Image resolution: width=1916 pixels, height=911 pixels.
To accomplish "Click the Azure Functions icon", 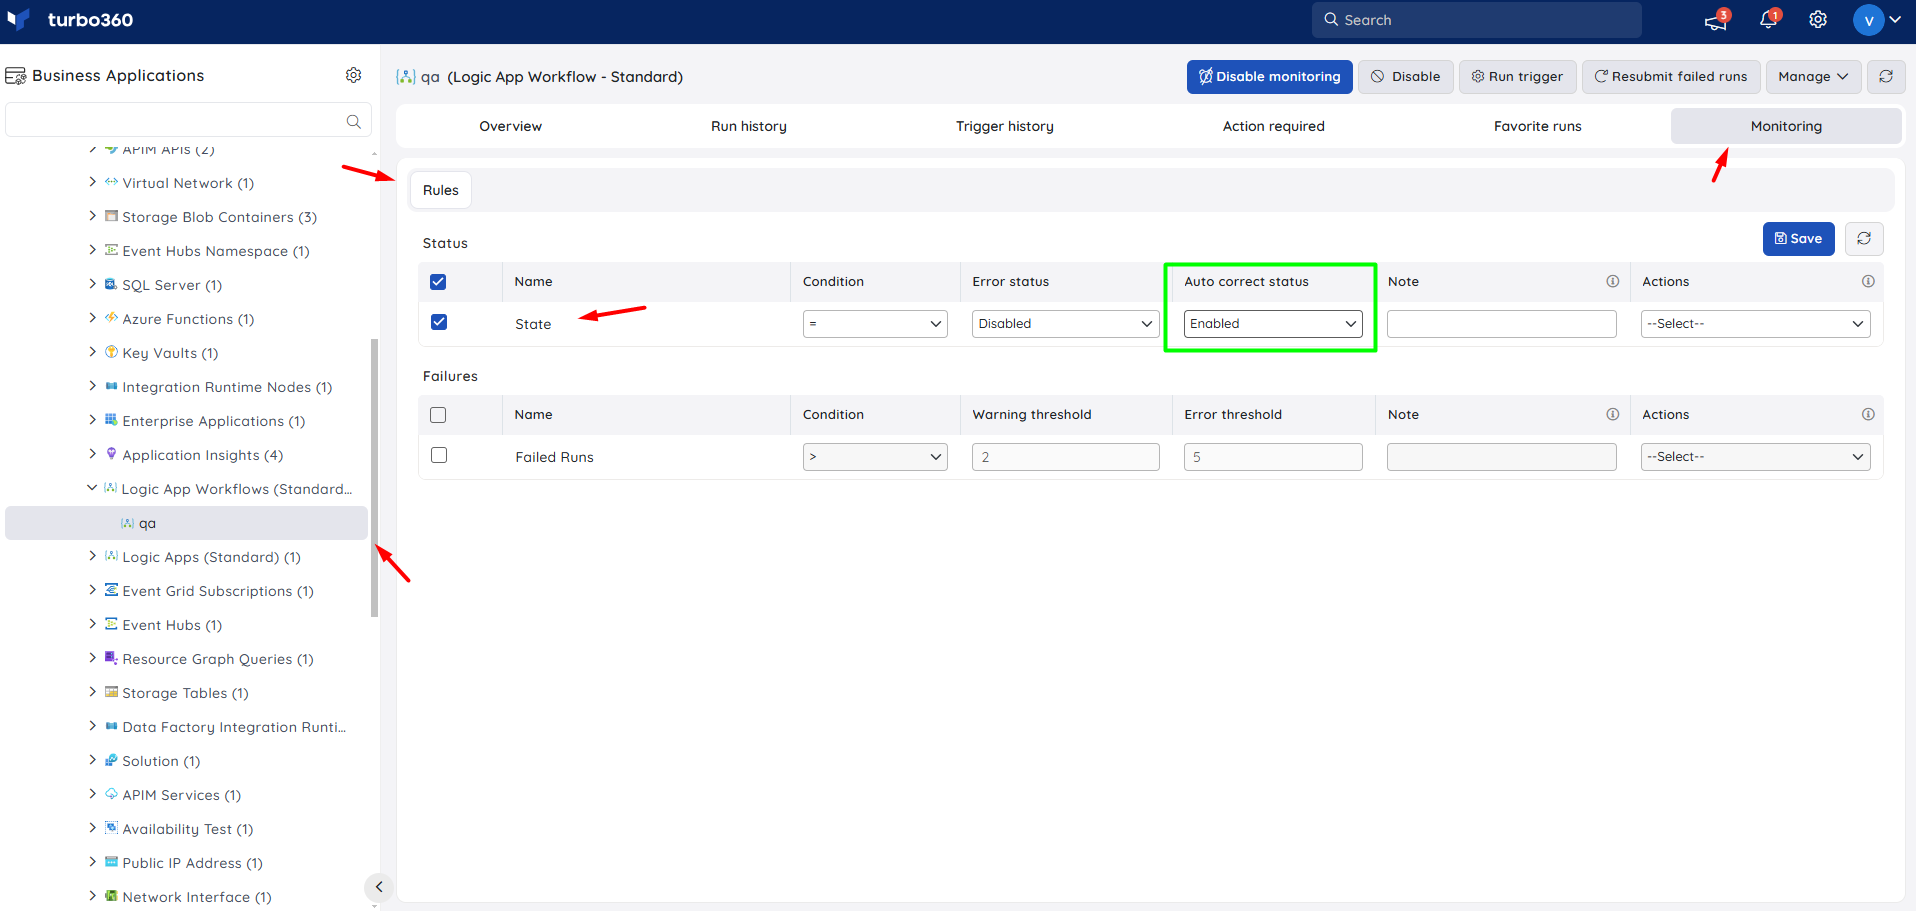I will coord(111,318).
